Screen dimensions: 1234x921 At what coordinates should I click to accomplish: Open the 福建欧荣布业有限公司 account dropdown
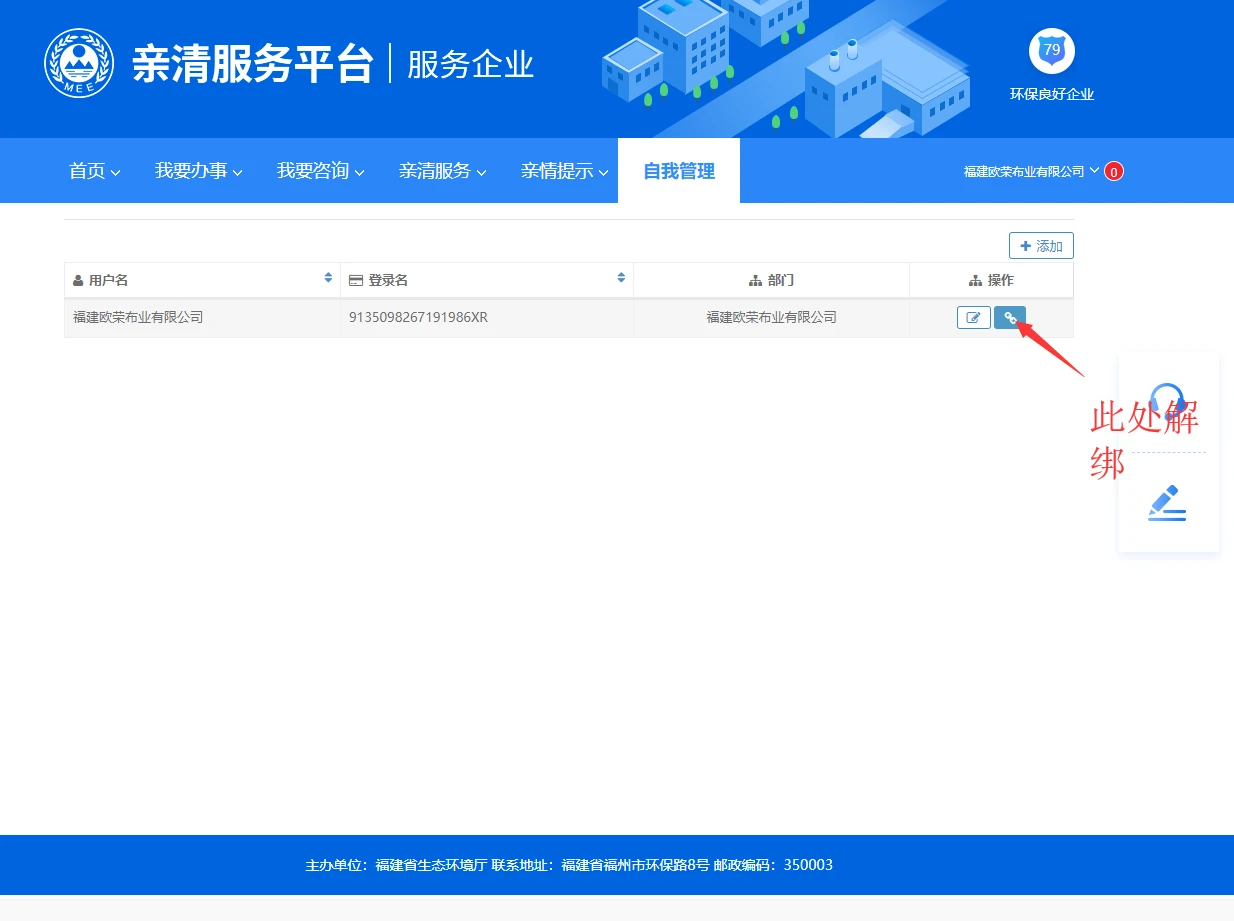[x=1030, y=171]
